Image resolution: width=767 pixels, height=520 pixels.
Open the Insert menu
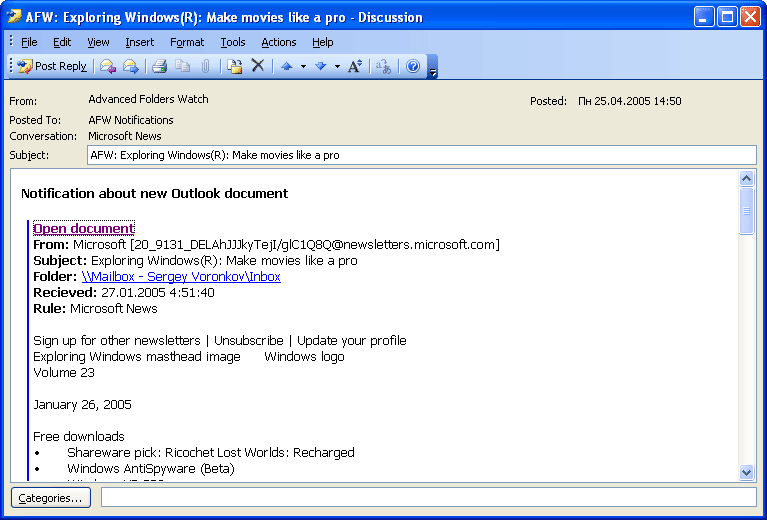click(139, 43)
